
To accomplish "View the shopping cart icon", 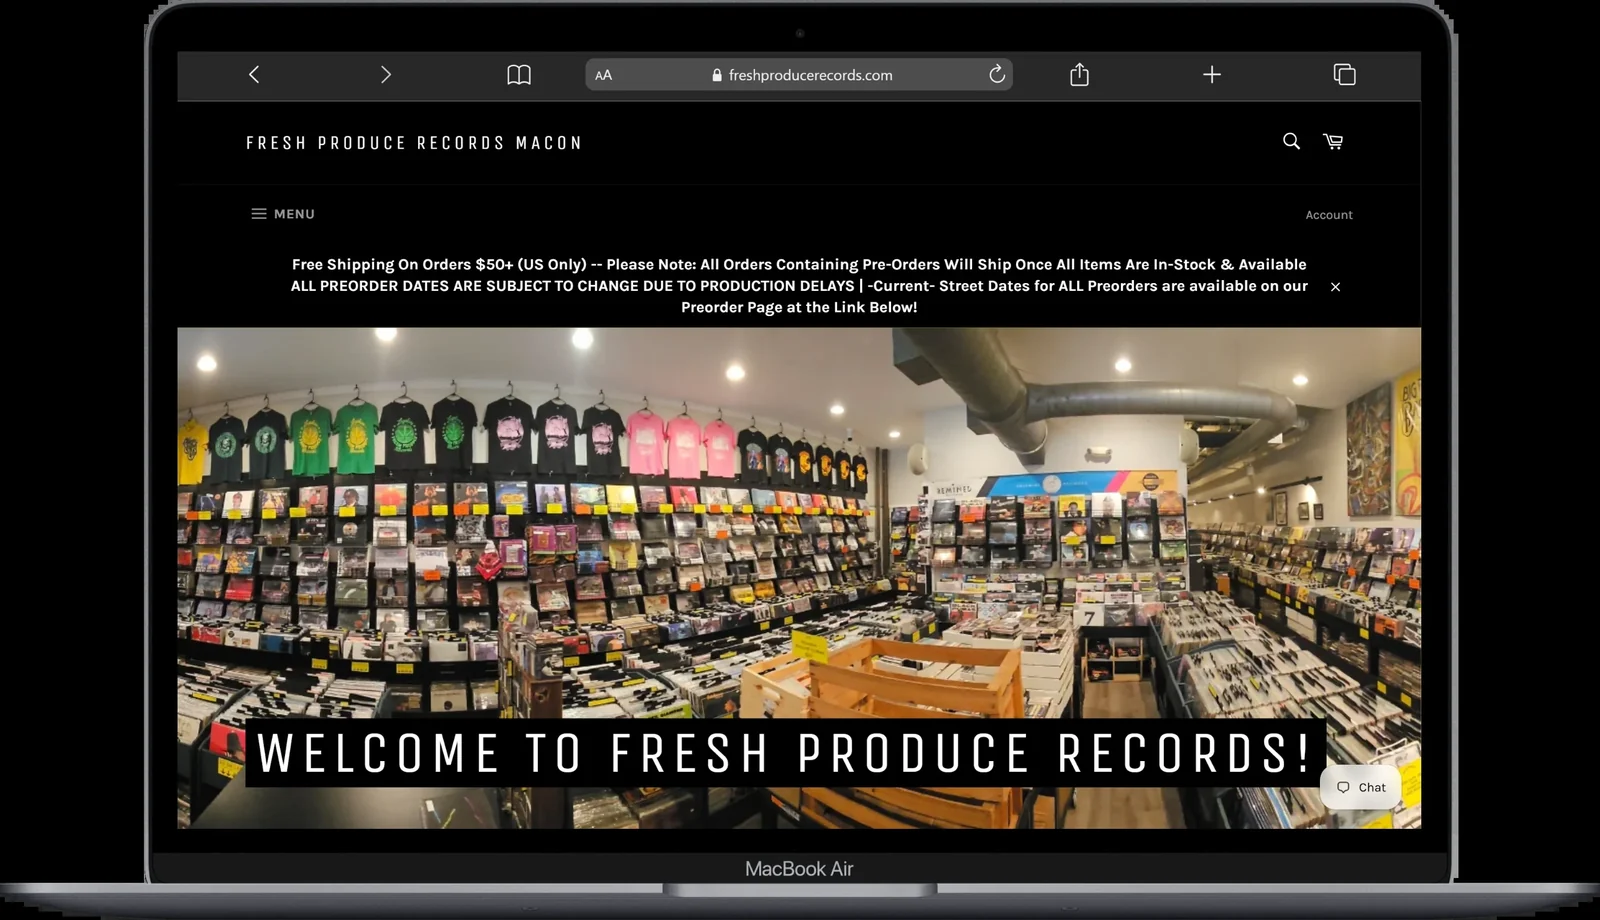I will click(x=1333, y=142).
